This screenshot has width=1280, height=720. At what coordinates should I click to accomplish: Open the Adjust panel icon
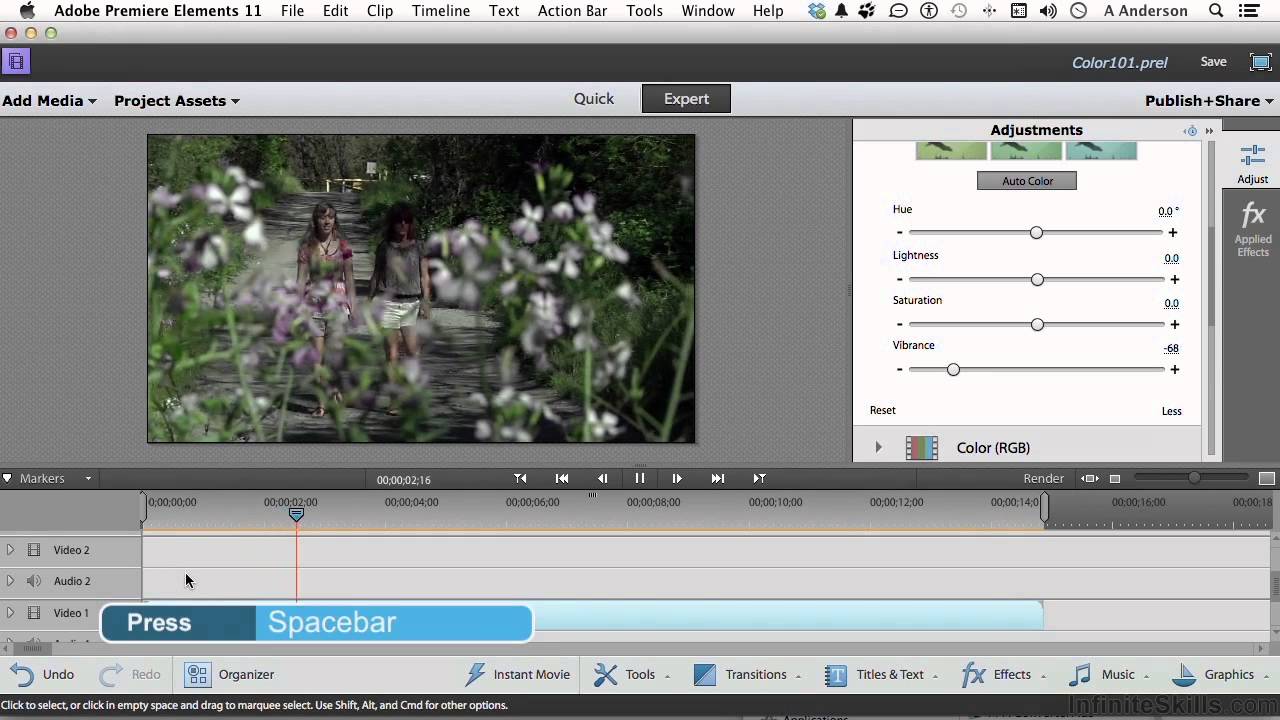coord(1252,164)
